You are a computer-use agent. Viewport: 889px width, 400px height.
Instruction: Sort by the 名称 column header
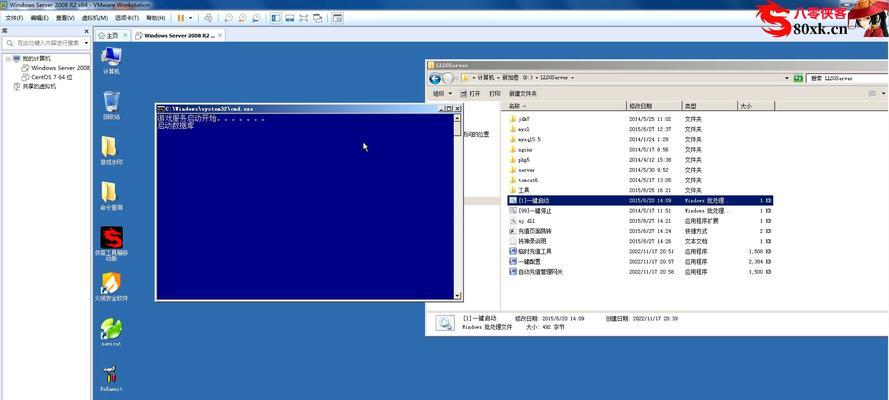564,106
